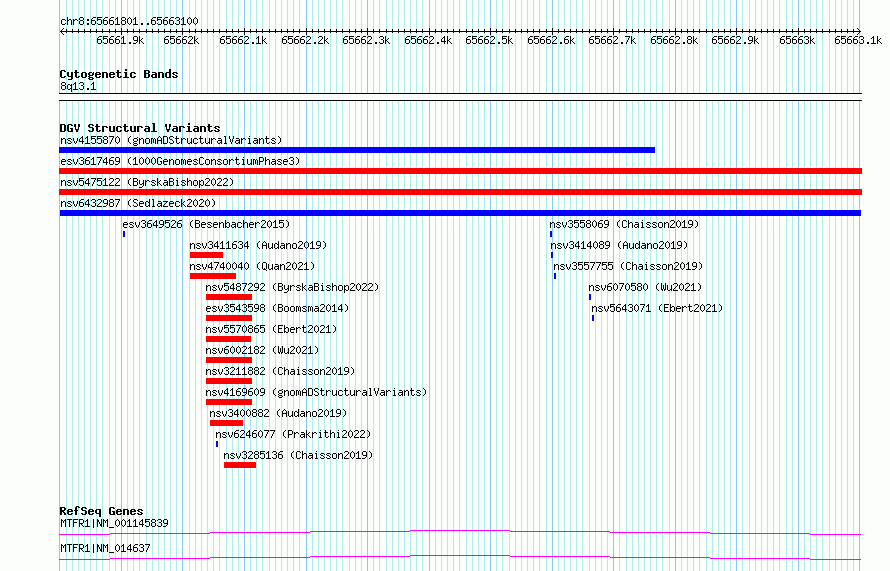Open the esv3617469 1000Genomes variant label

pyautogui.click(x=180, y=161)
